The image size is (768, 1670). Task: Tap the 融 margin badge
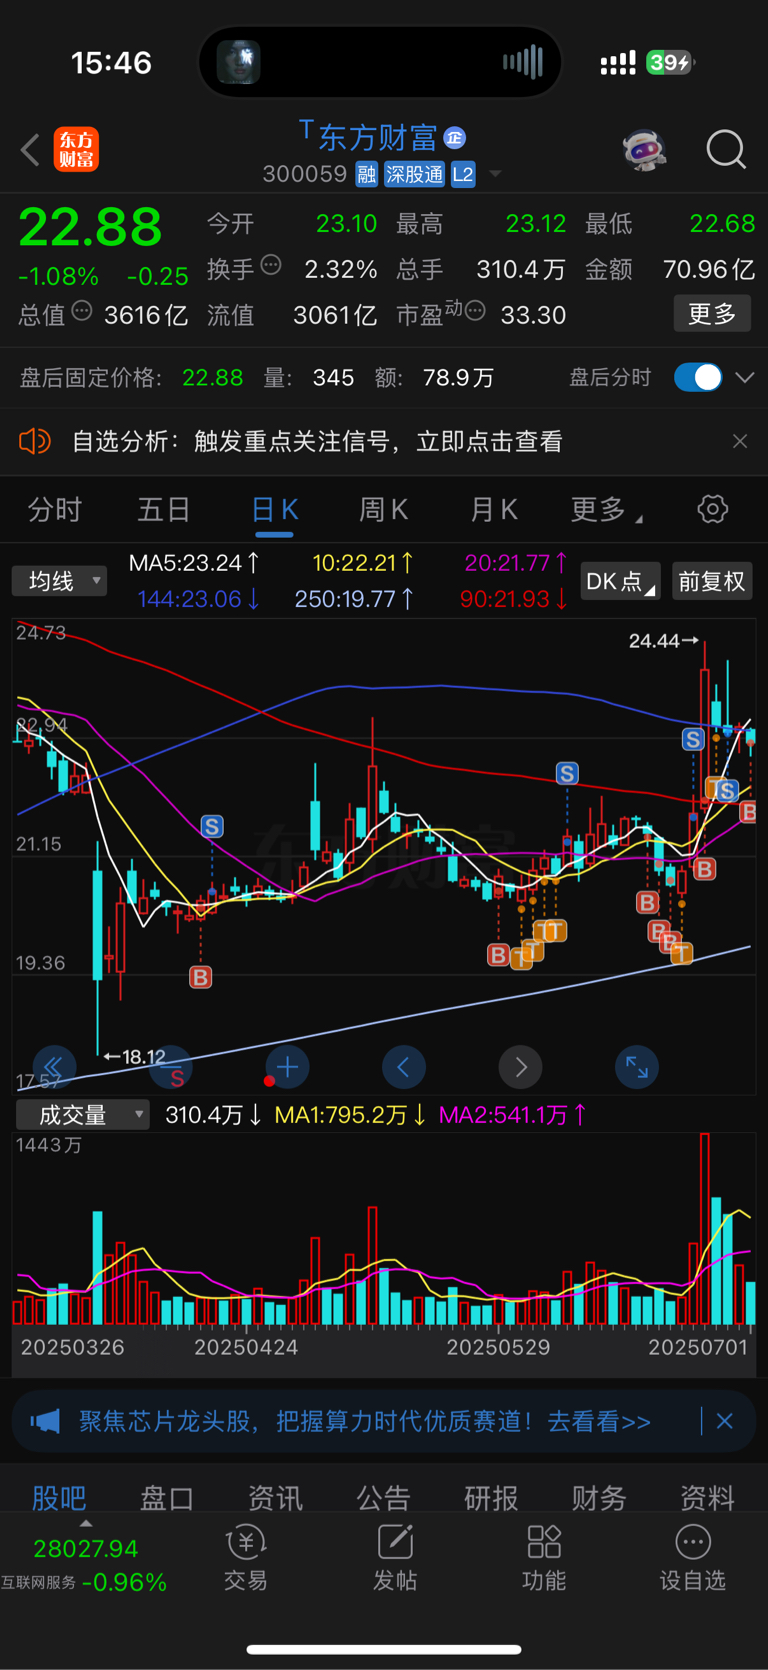coord(366,174)
